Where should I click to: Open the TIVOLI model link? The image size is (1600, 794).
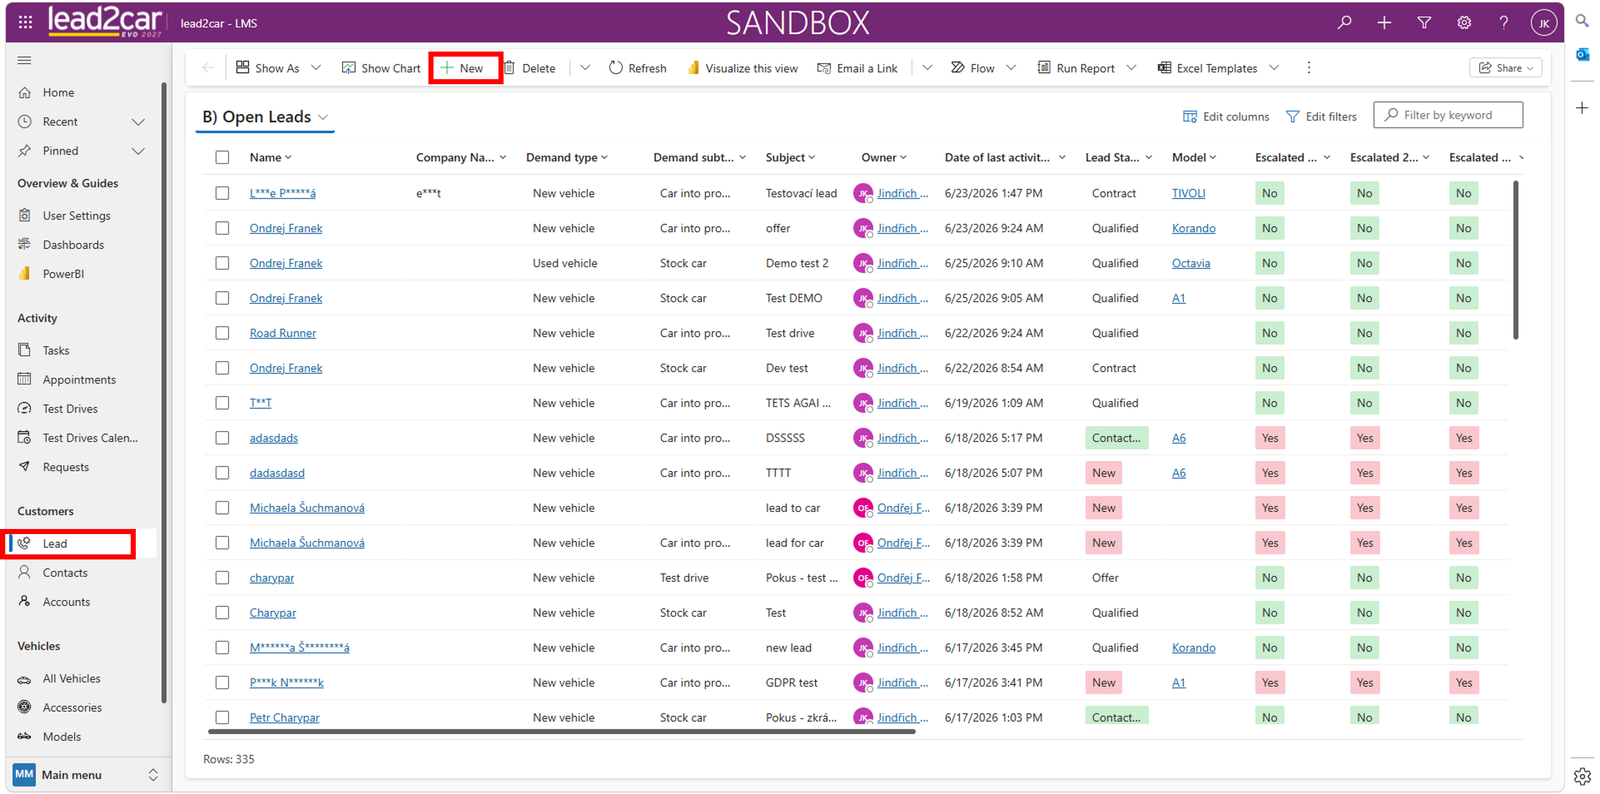(1189, 193)
